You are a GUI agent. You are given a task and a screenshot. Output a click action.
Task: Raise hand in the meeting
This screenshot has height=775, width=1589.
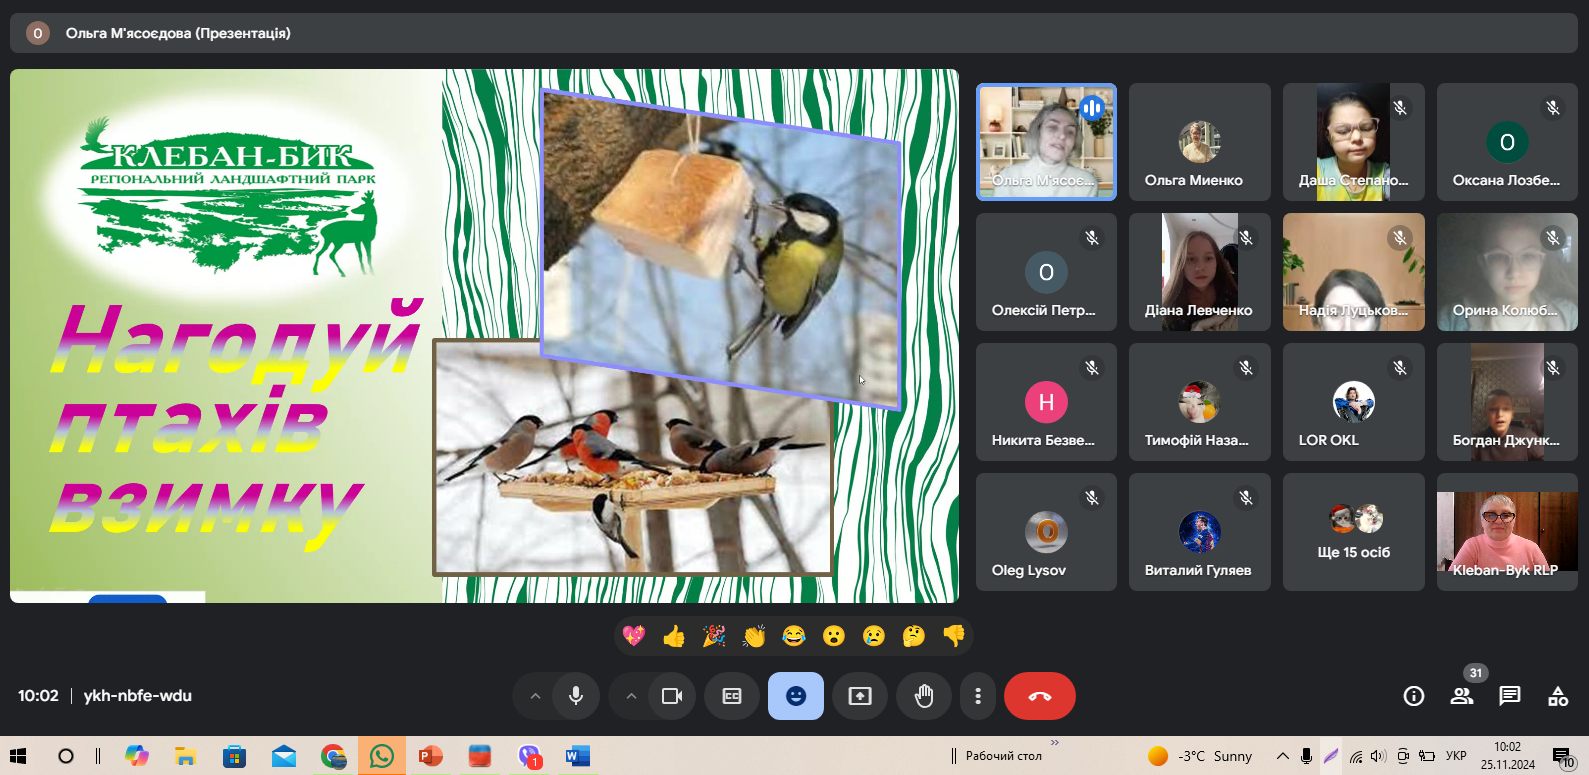pos(924,696)
